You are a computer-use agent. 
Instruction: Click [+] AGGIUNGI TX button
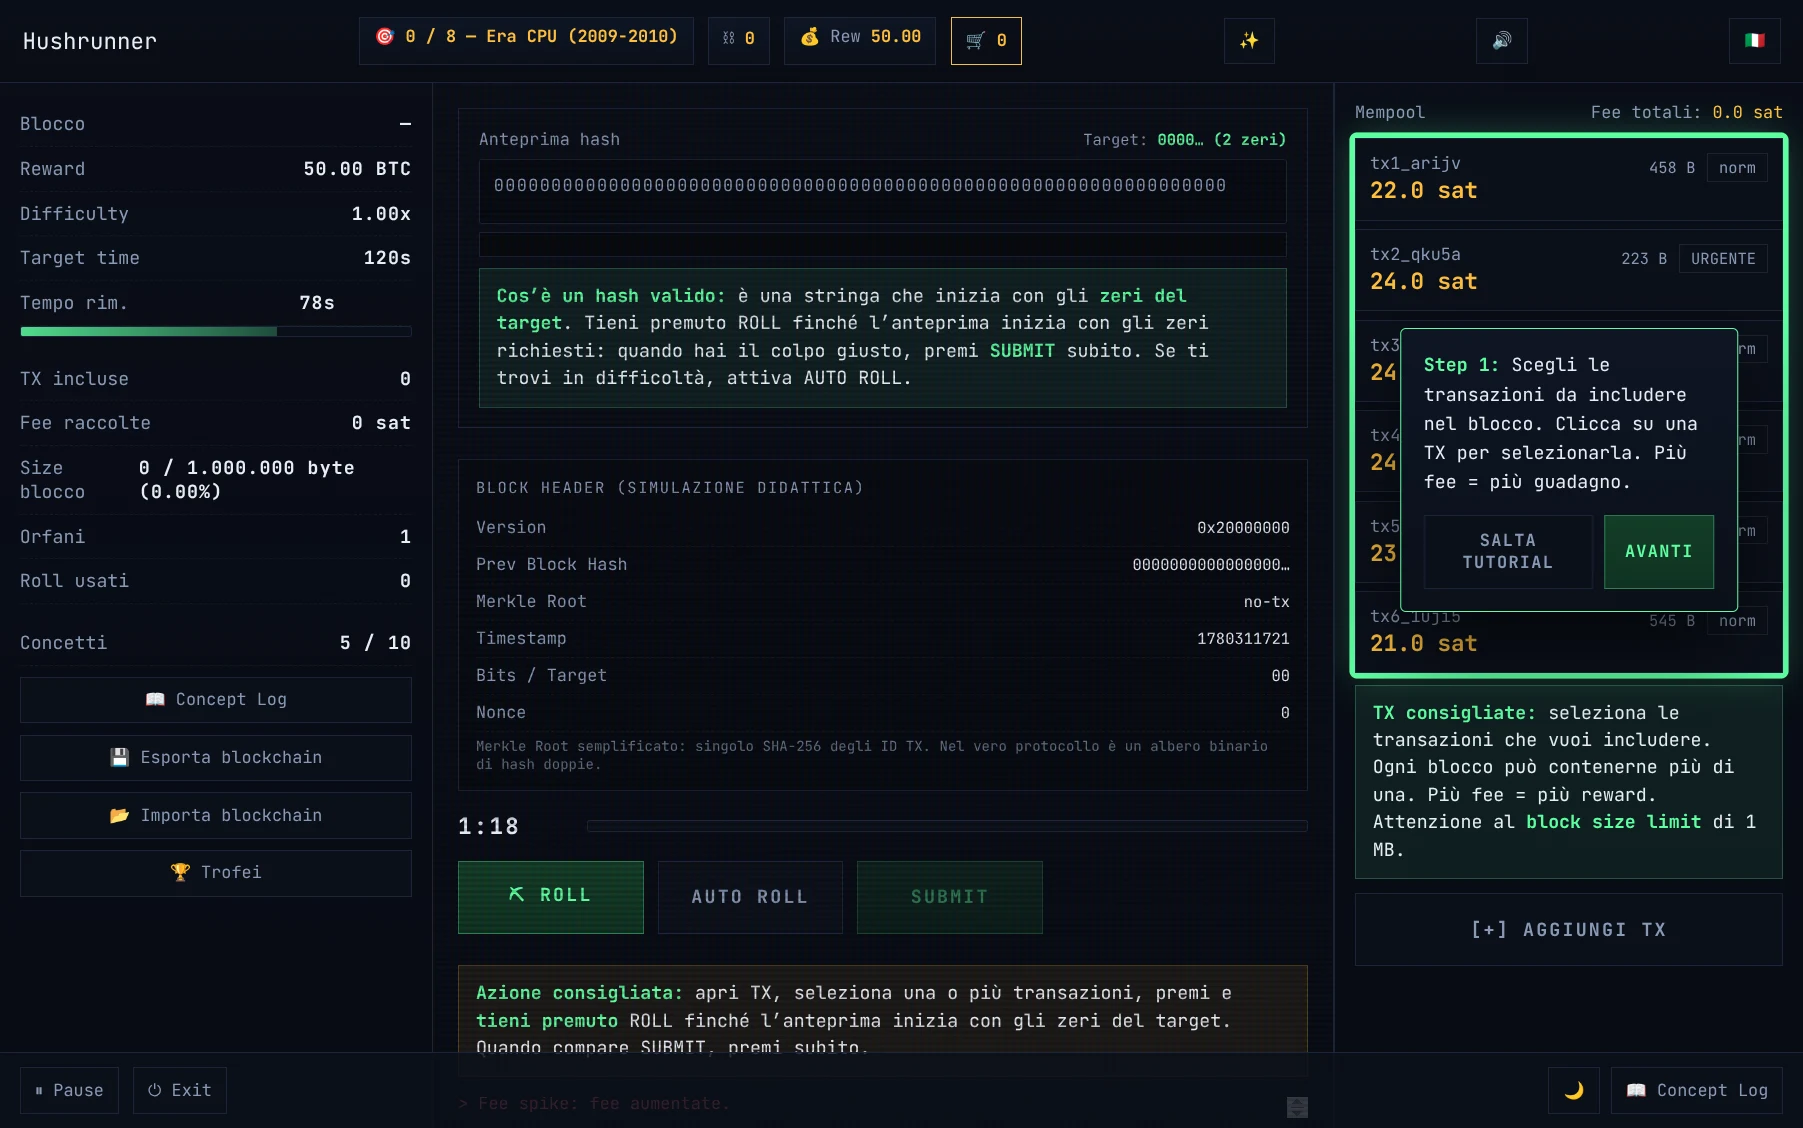point(1569,930)
